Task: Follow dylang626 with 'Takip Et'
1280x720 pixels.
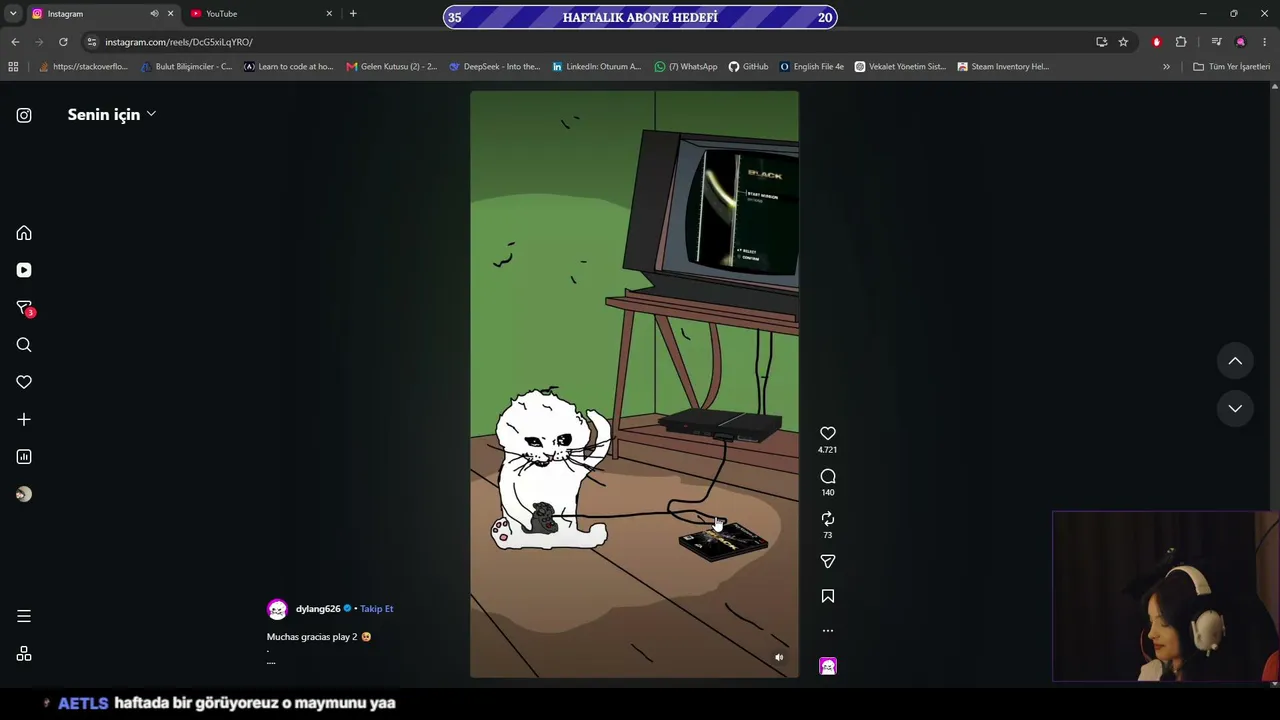Action: 377,609
